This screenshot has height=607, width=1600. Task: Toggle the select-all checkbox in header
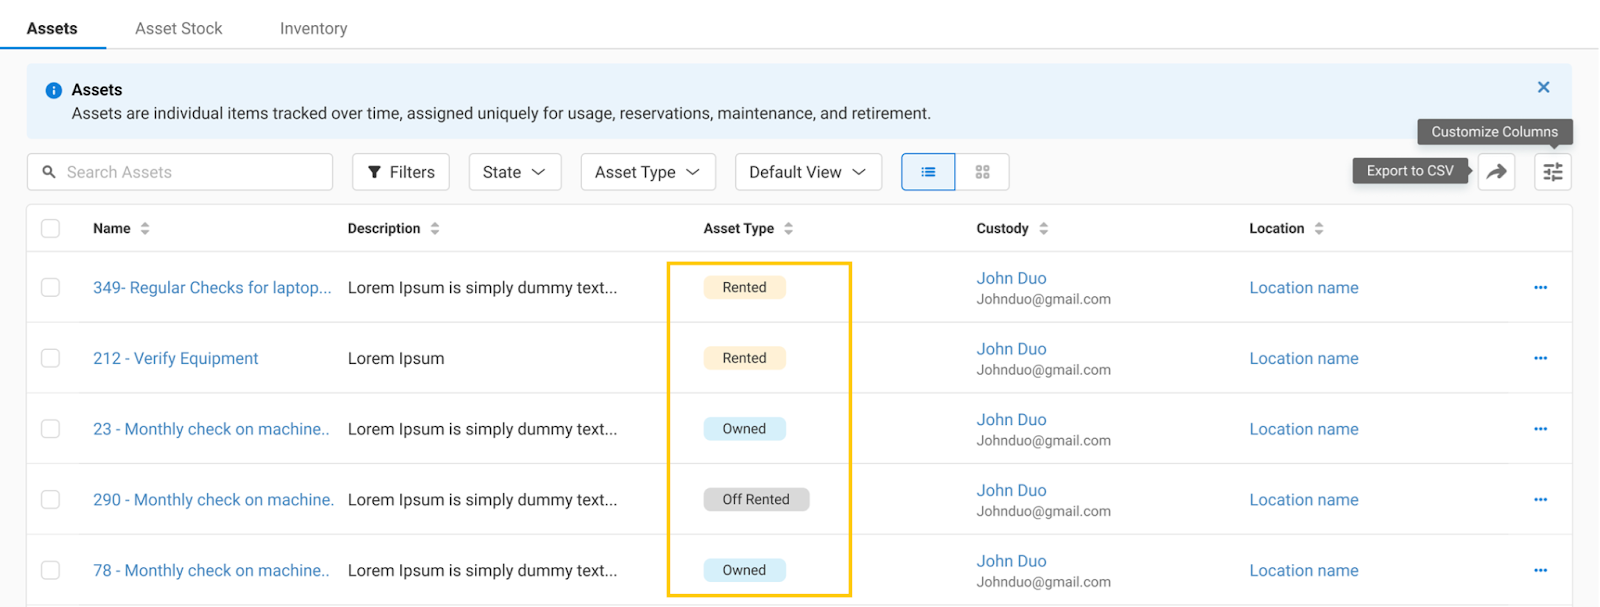click(50, 228)
